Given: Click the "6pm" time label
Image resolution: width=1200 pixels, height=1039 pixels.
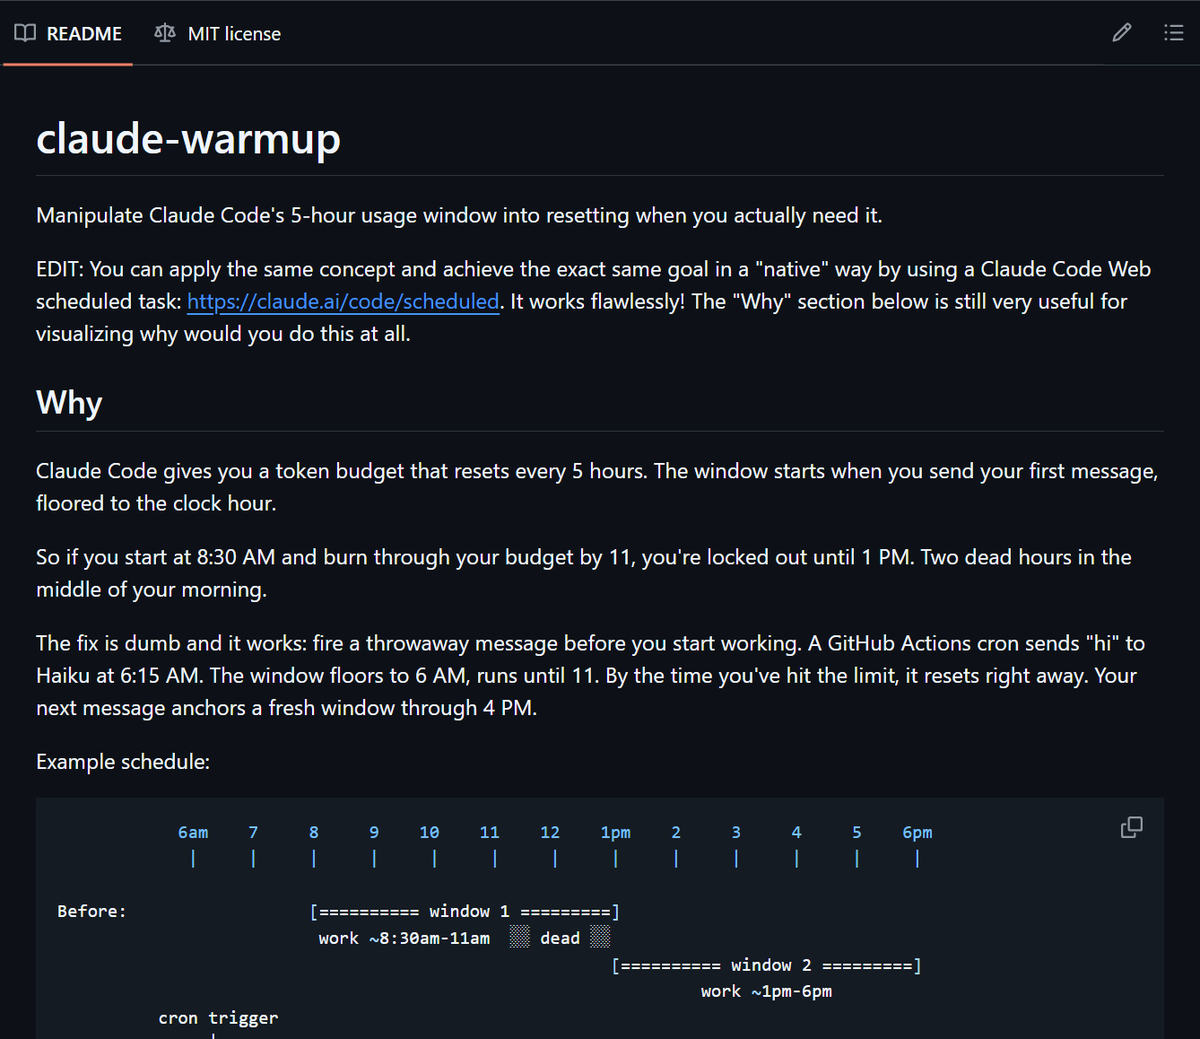Looking at the screenshot, I should pyautogui.click(x=917, y=832).
